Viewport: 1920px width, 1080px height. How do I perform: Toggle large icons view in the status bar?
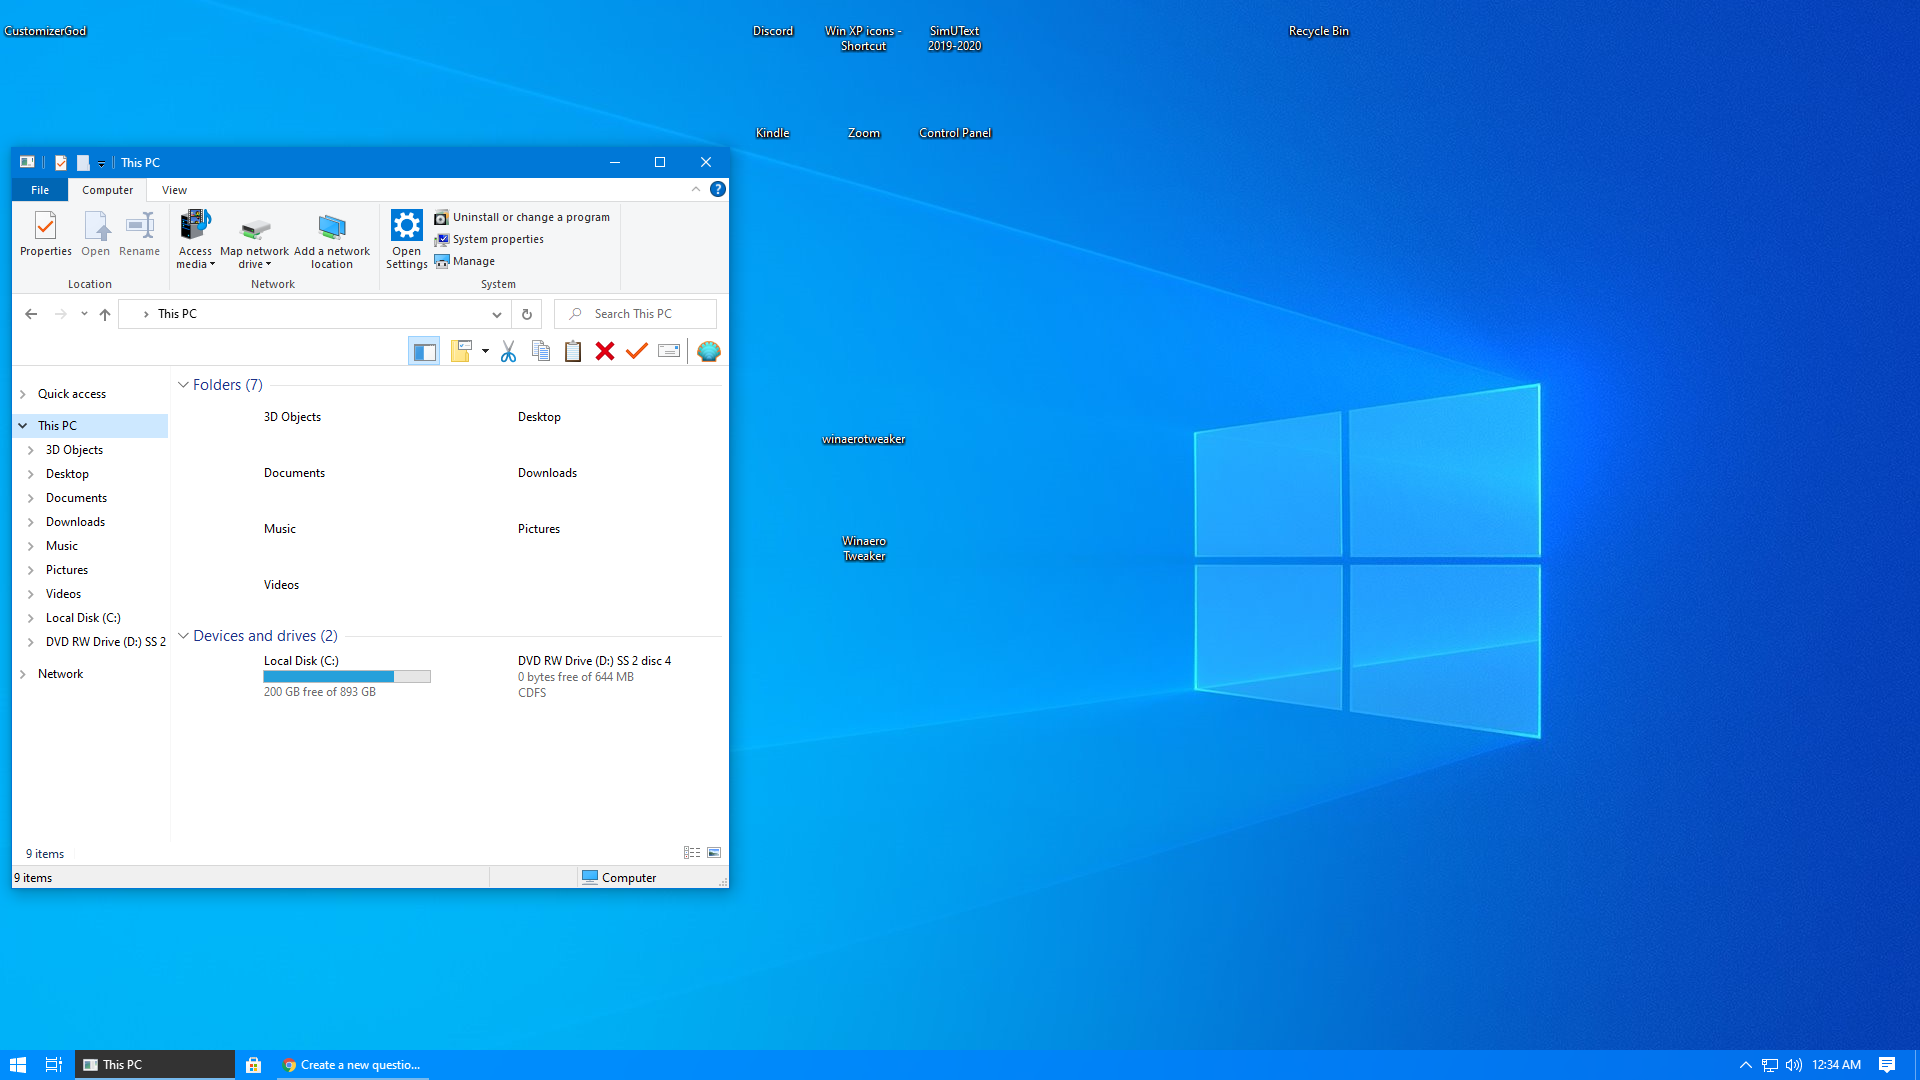(713, 852)
